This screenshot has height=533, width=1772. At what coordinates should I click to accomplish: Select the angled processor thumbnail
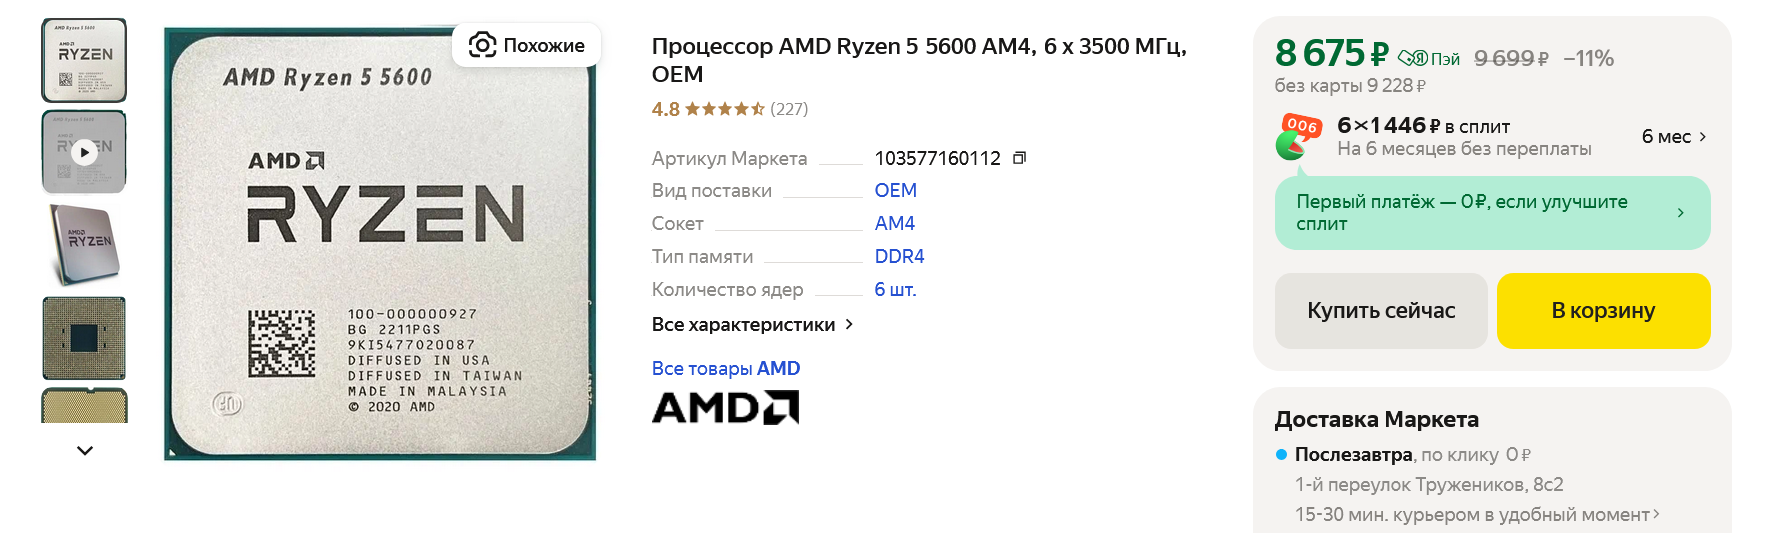click(x=84, y=243)
